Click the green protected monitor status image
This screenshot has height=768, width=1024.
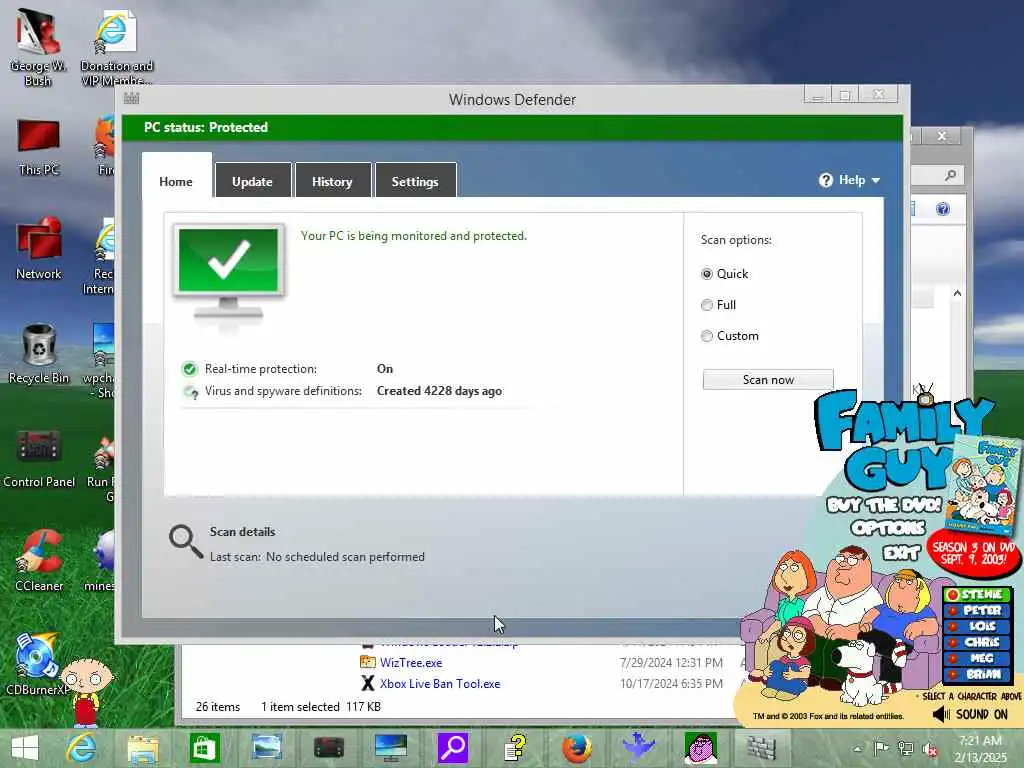point(229,273)
